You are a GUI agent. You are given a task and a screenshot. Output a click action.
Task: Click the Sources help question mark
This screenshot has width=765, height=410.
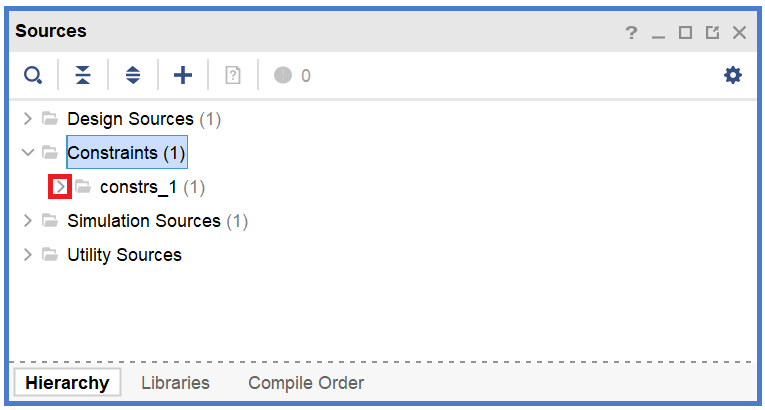(x=631, y=33)
